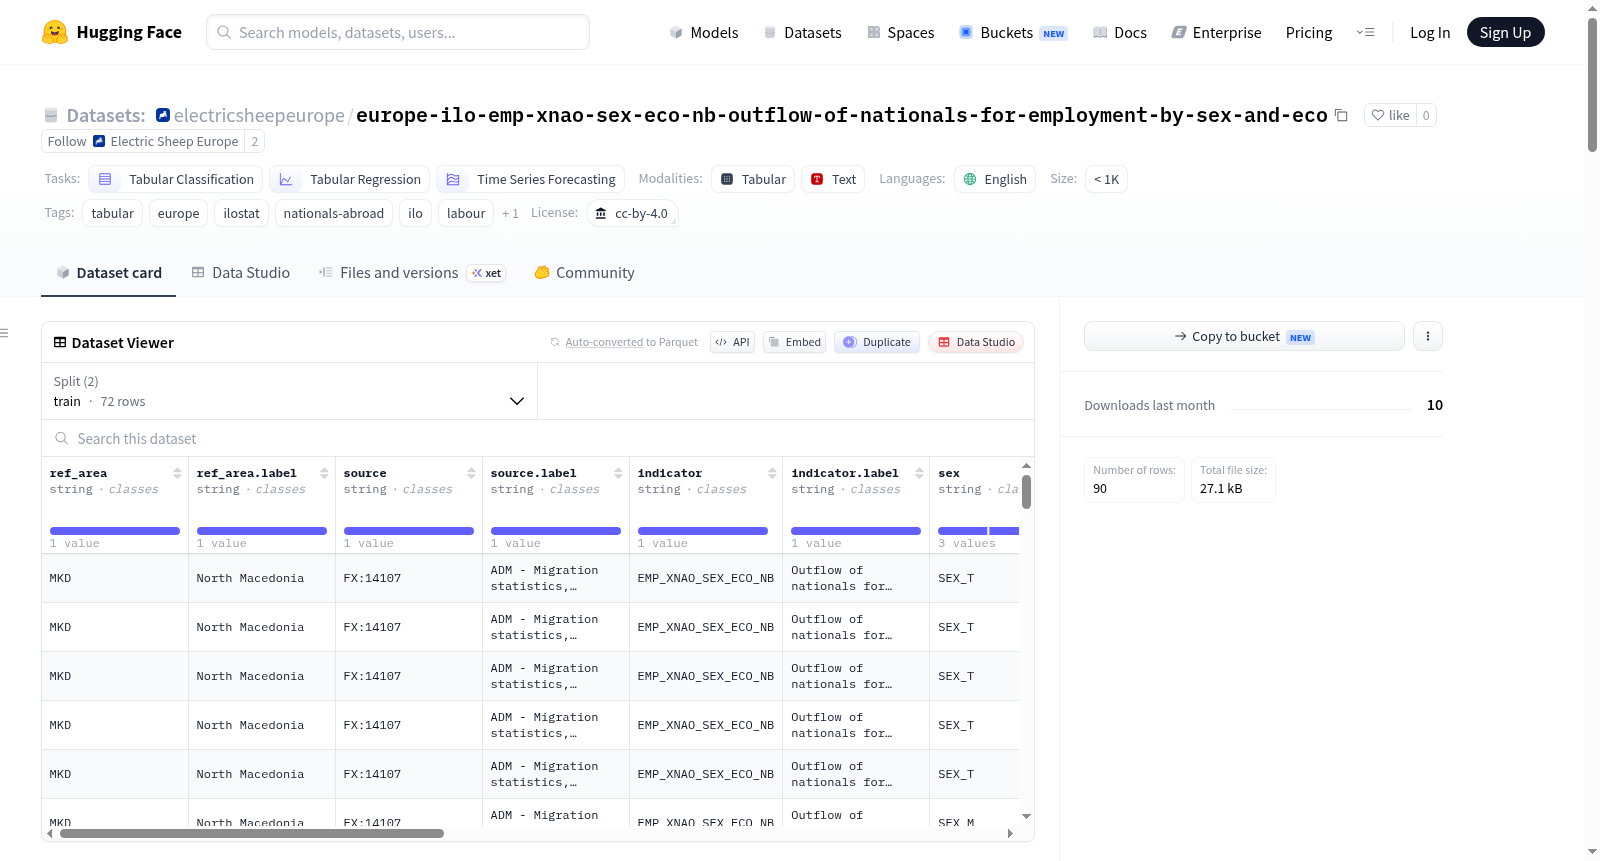
Task: Click the page's vertical scrollbar thumb
Action: (x=1592, y=85)
